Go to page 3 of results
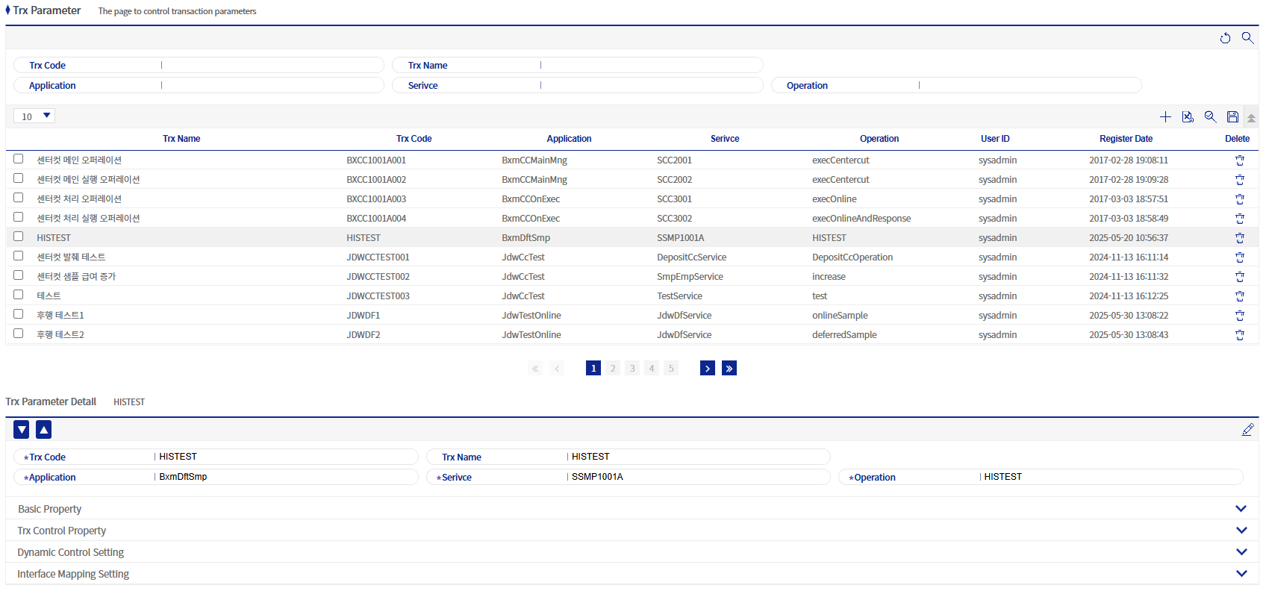Image resolution: width=1266 pixels, height=597 pixels. pyautogui.click(x=632, y=368)
